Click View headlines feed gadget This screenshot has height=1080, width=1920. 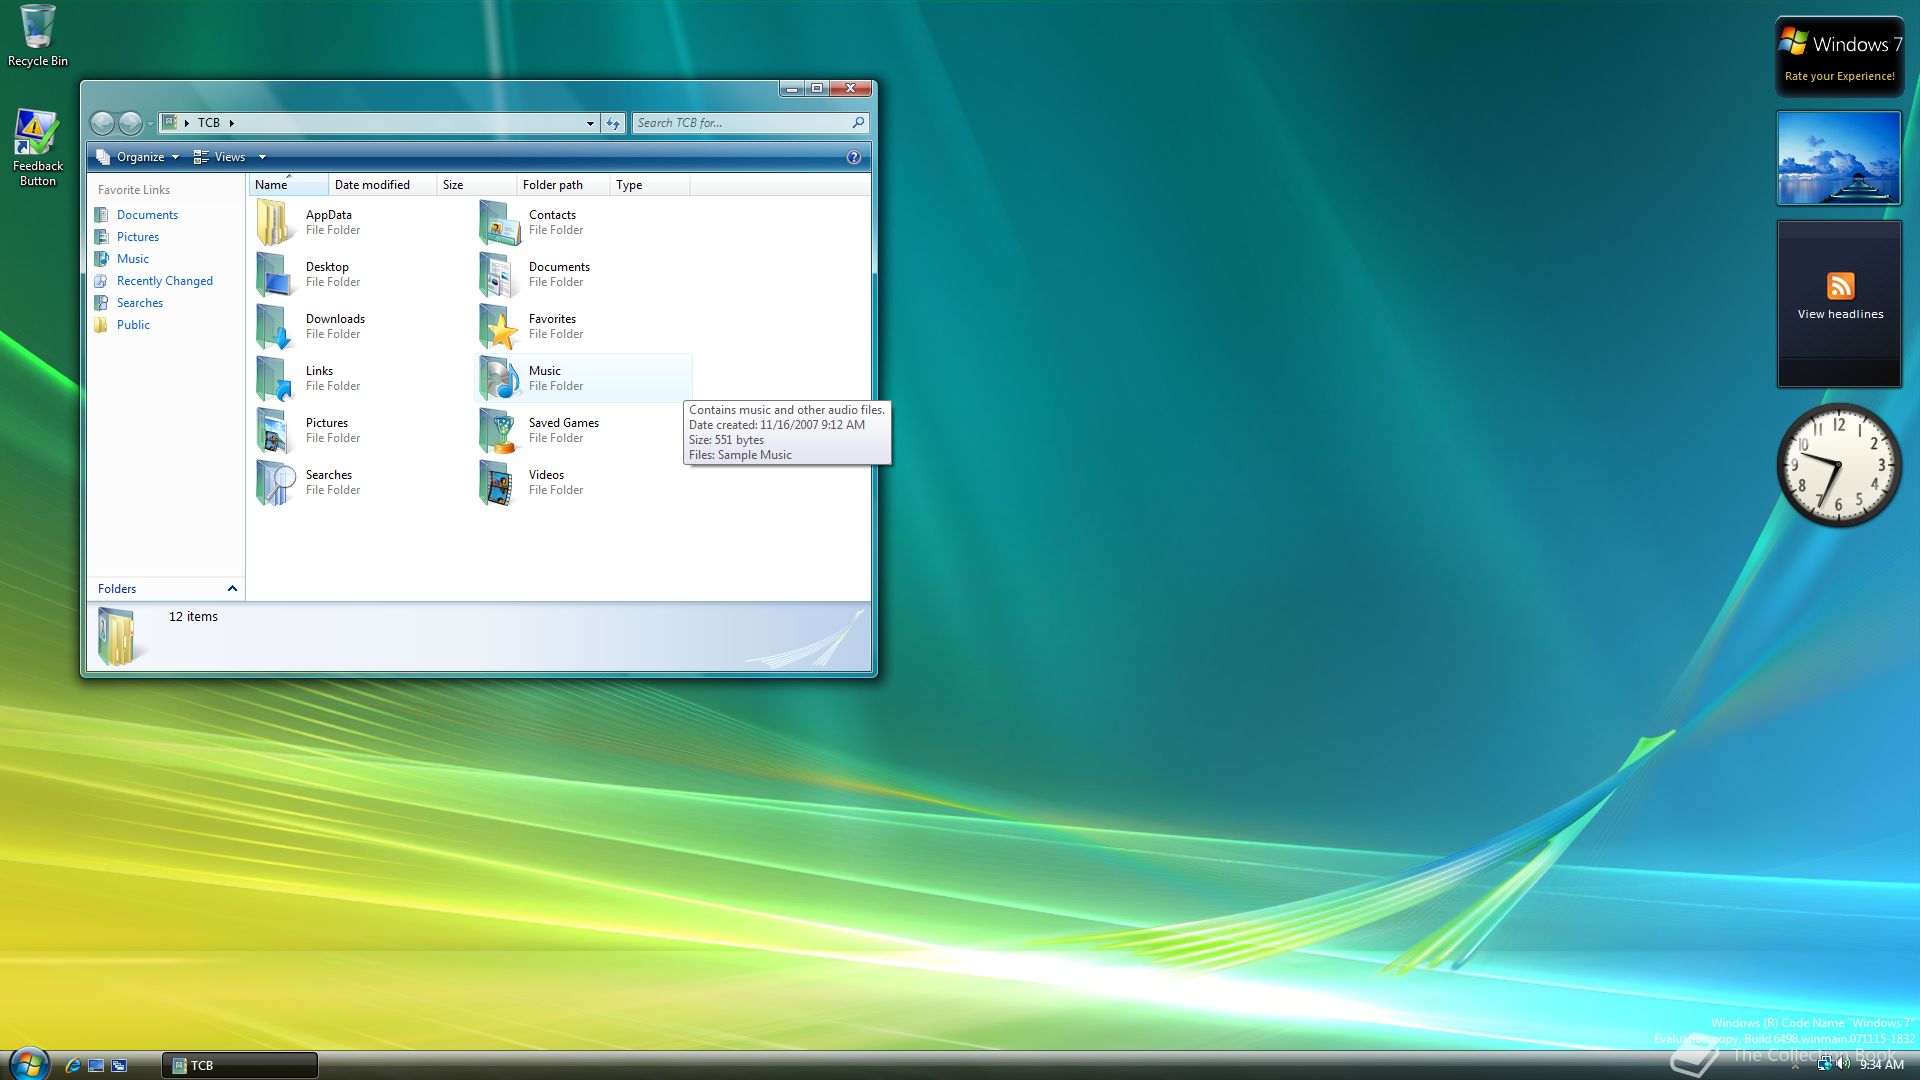(x=1839, y=303)
